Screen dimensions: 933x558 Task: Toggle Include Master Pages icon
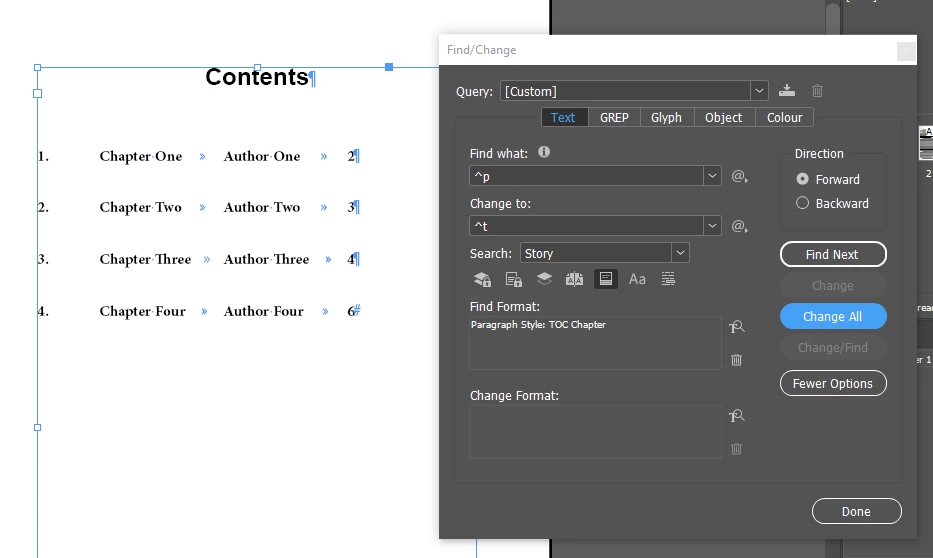(574, 279)
